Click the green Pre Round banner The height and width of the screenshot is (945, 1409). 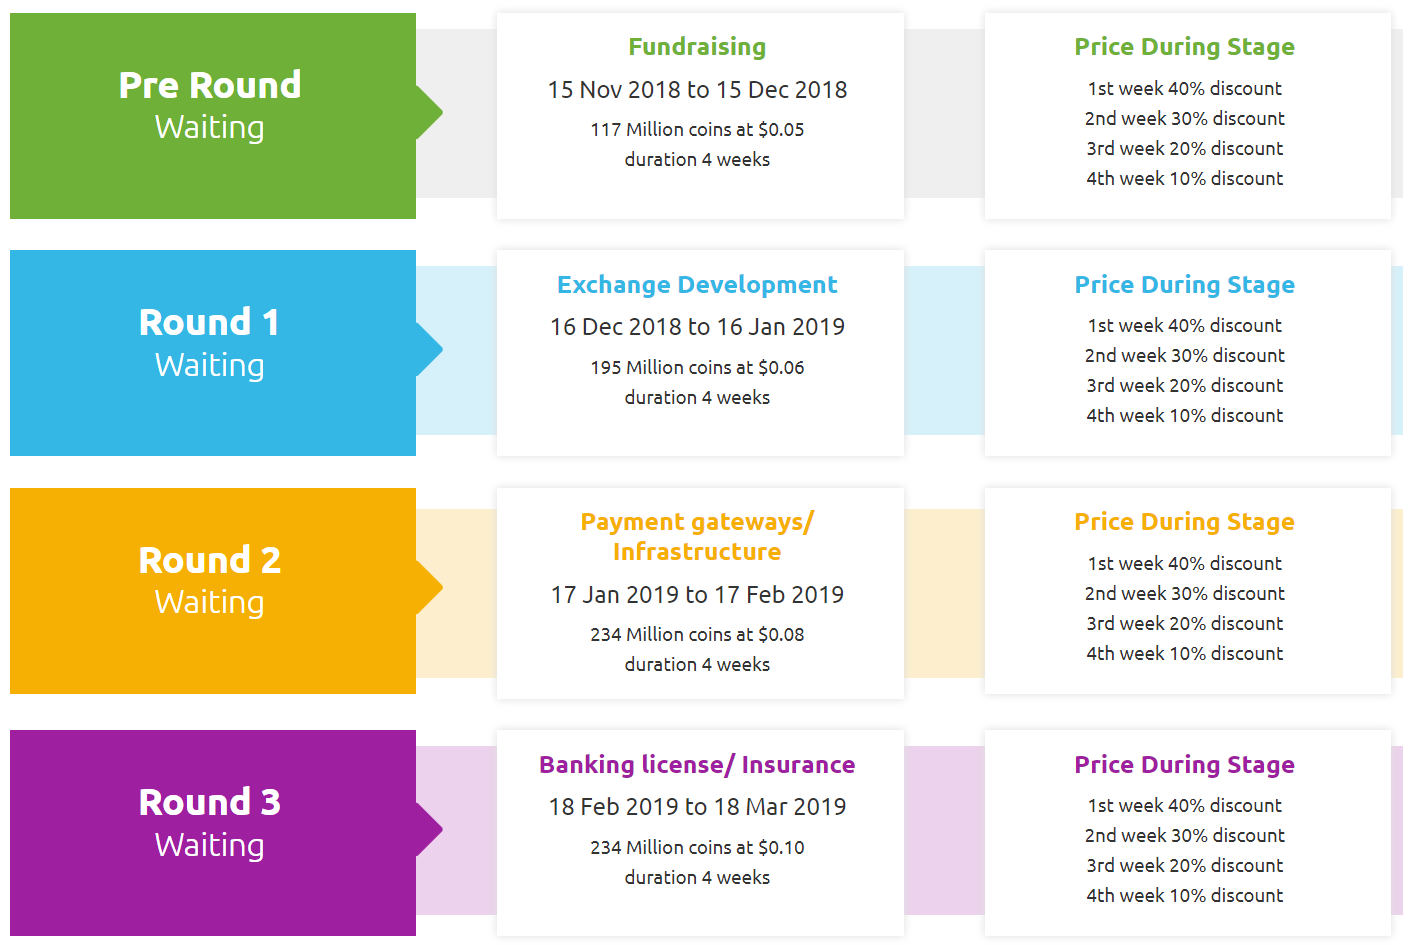point(213,116)
